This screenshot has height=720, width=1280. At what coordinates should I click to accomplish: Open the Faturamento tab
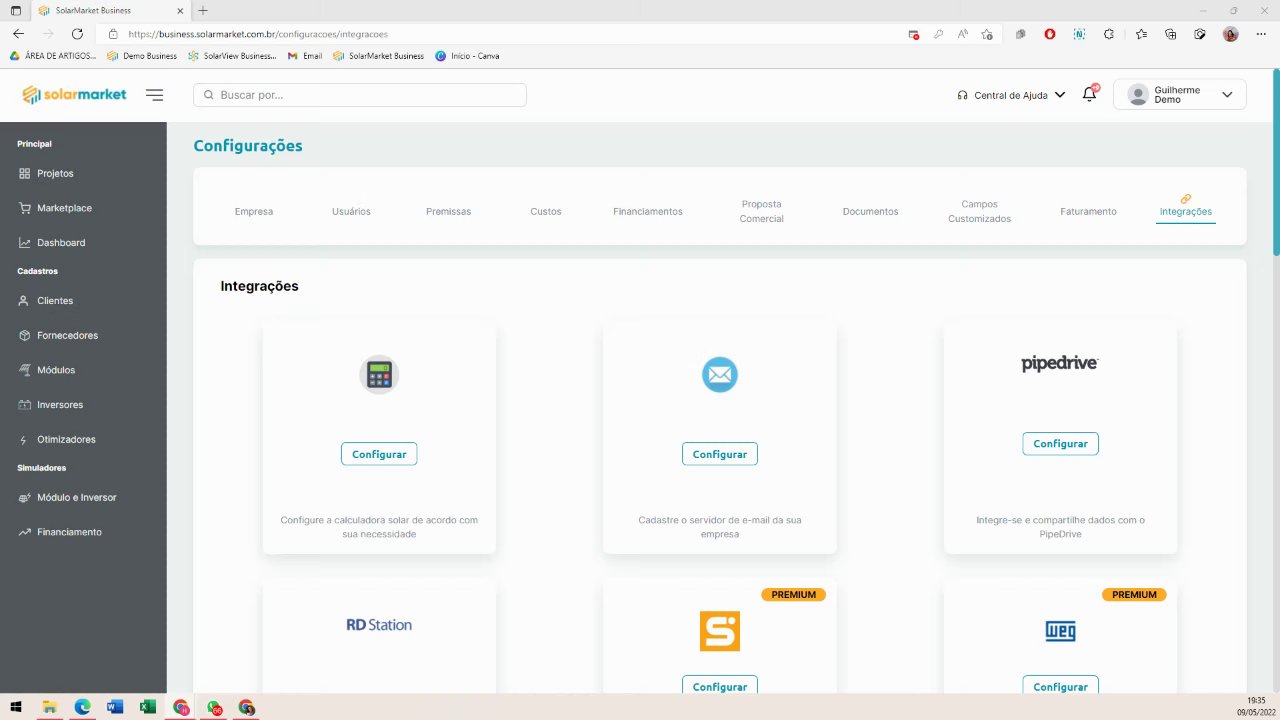[x=1089, y=212]
